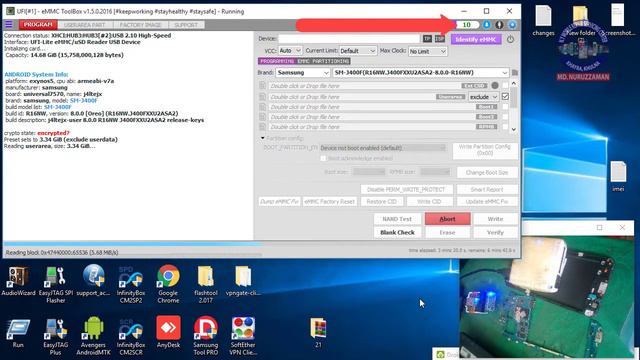
Task: Switch to the USERAREA PART tab
Action: (85, 25)
